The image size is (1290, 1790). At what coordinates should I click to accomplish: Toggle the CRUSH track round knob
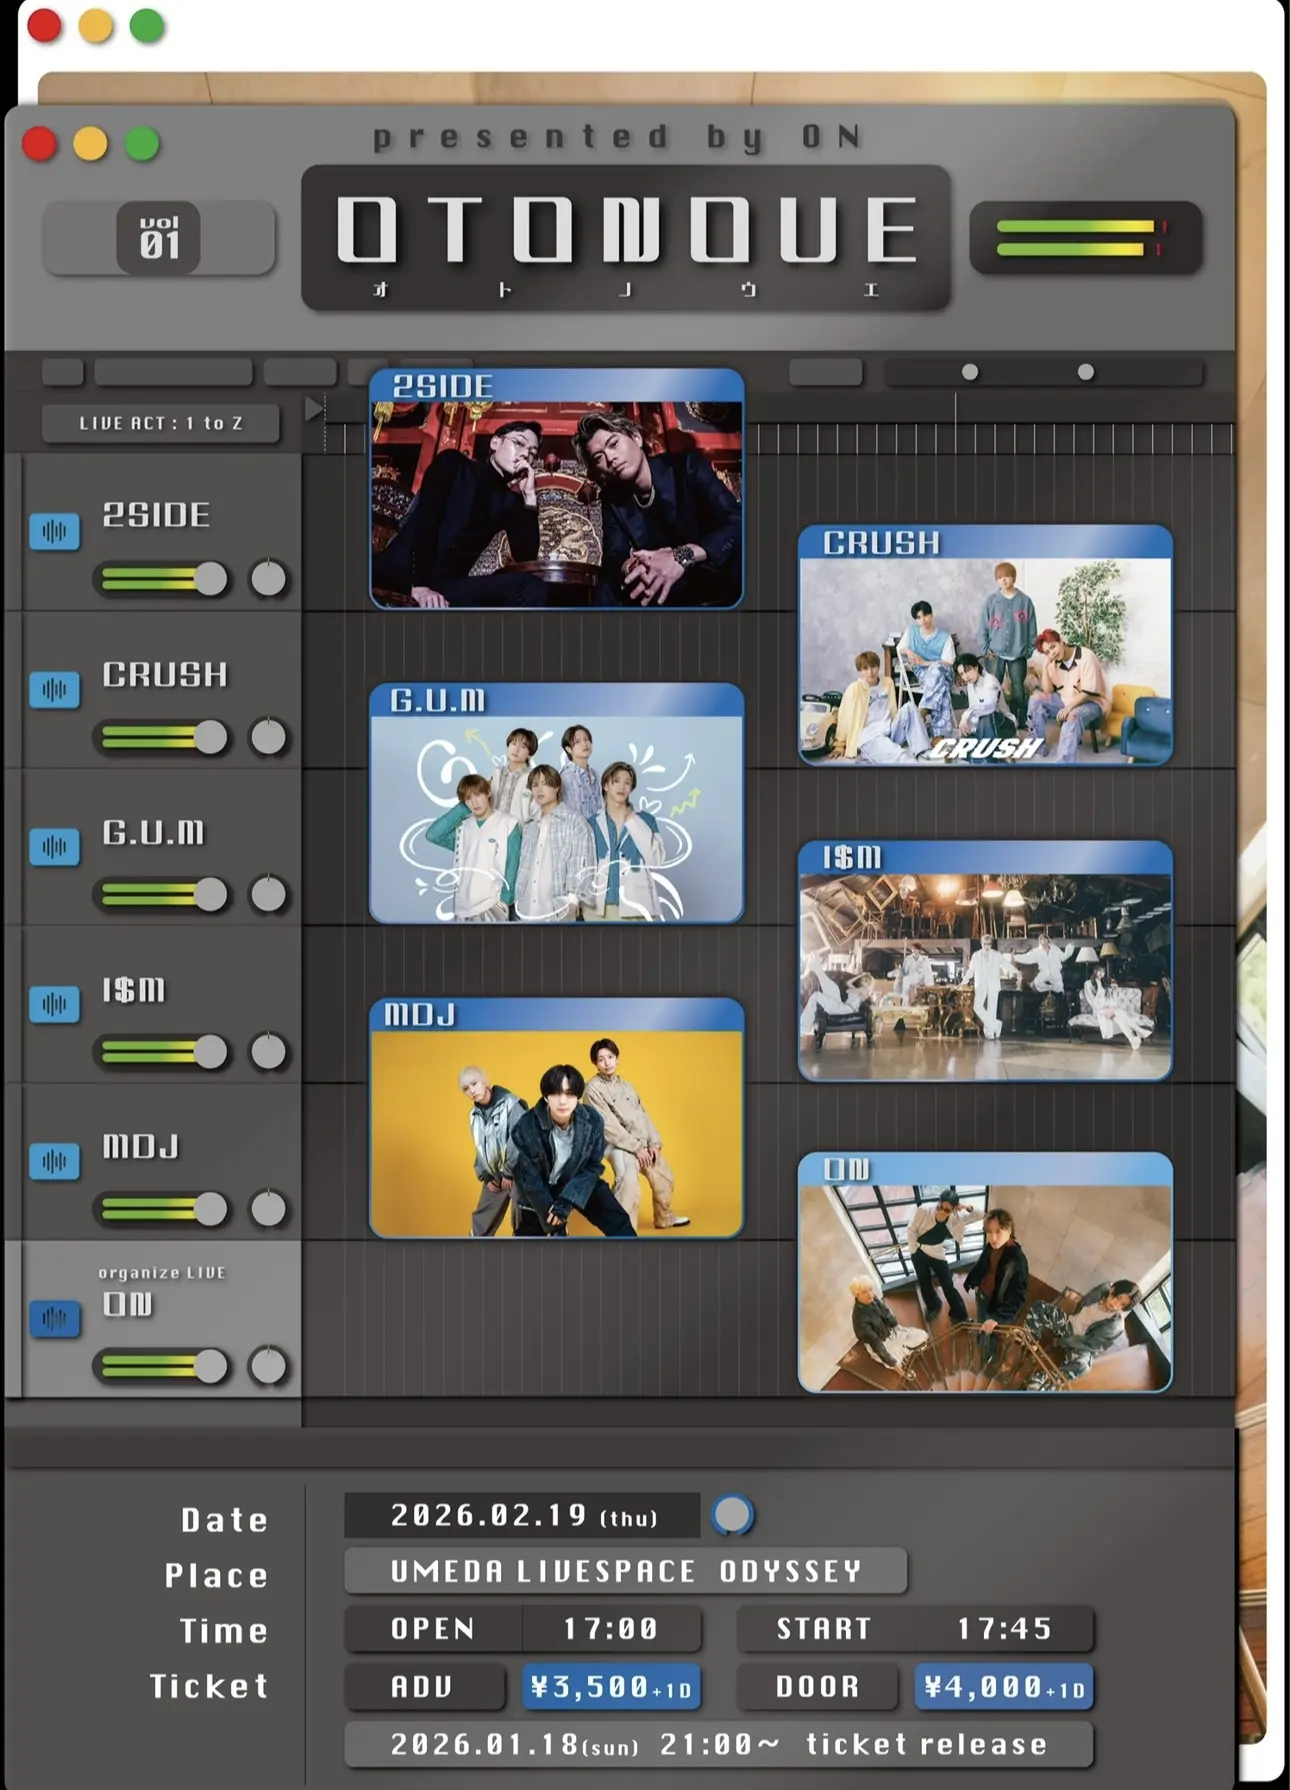(268, 737)
